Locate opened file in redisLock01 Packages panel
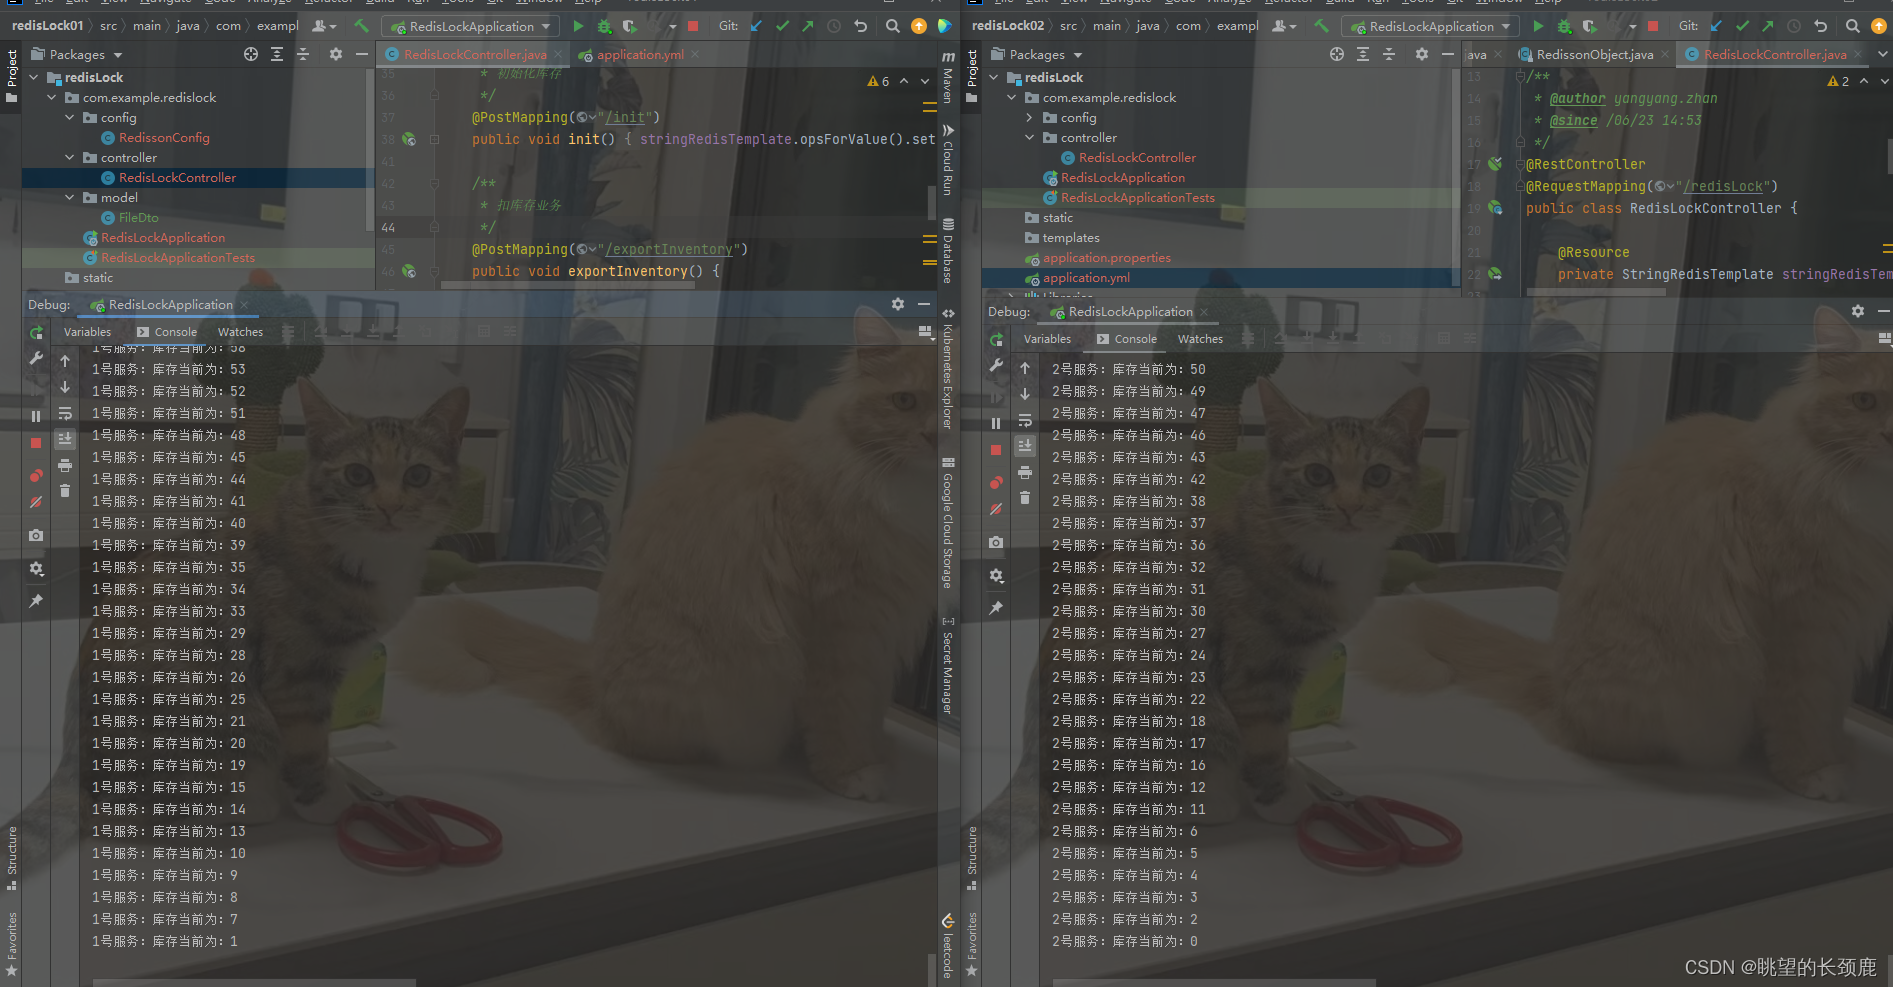 (251, 54)
